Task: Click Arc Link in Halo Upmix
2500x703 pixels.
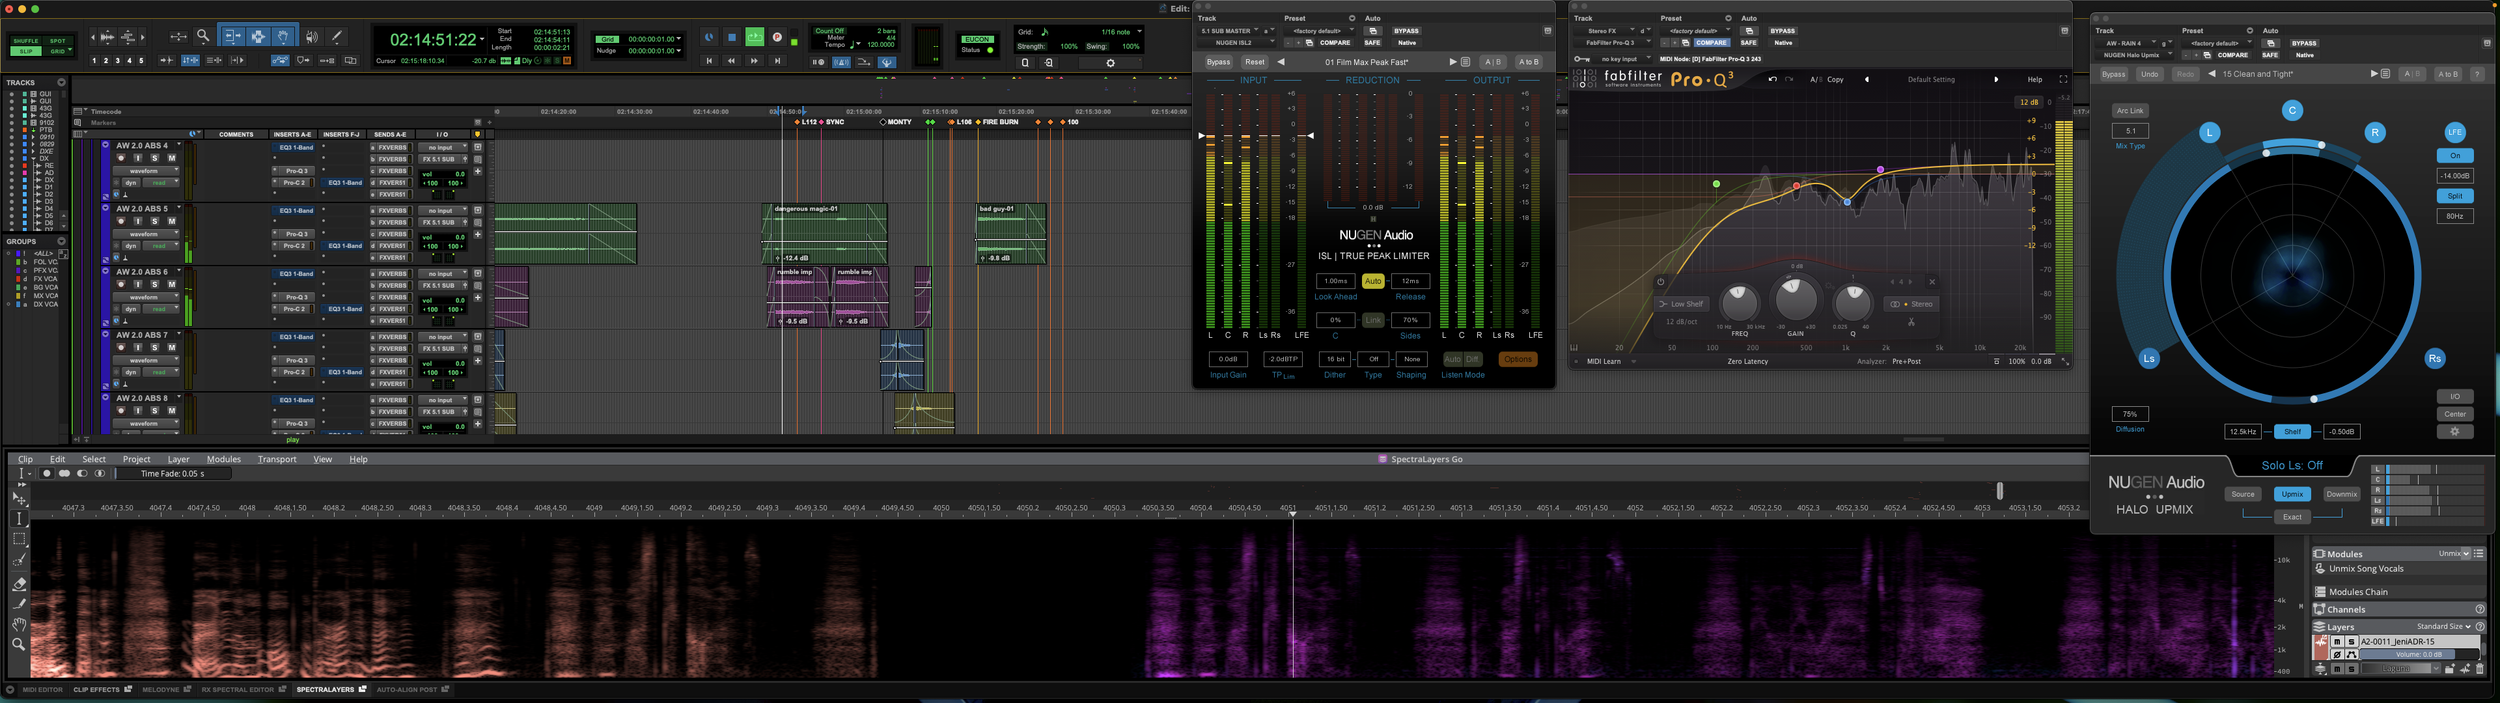Action: (x=2130, y=111)
